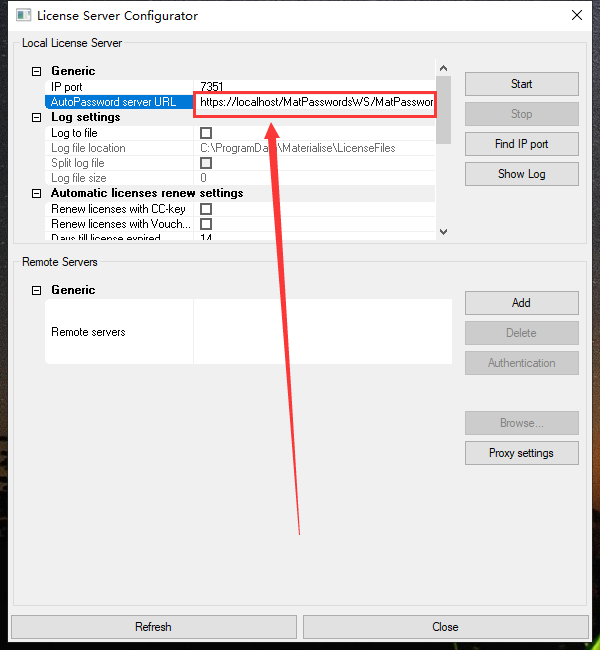Collapse the Log settings section
This screenshot has width=600, height=650.
(37, 117)
